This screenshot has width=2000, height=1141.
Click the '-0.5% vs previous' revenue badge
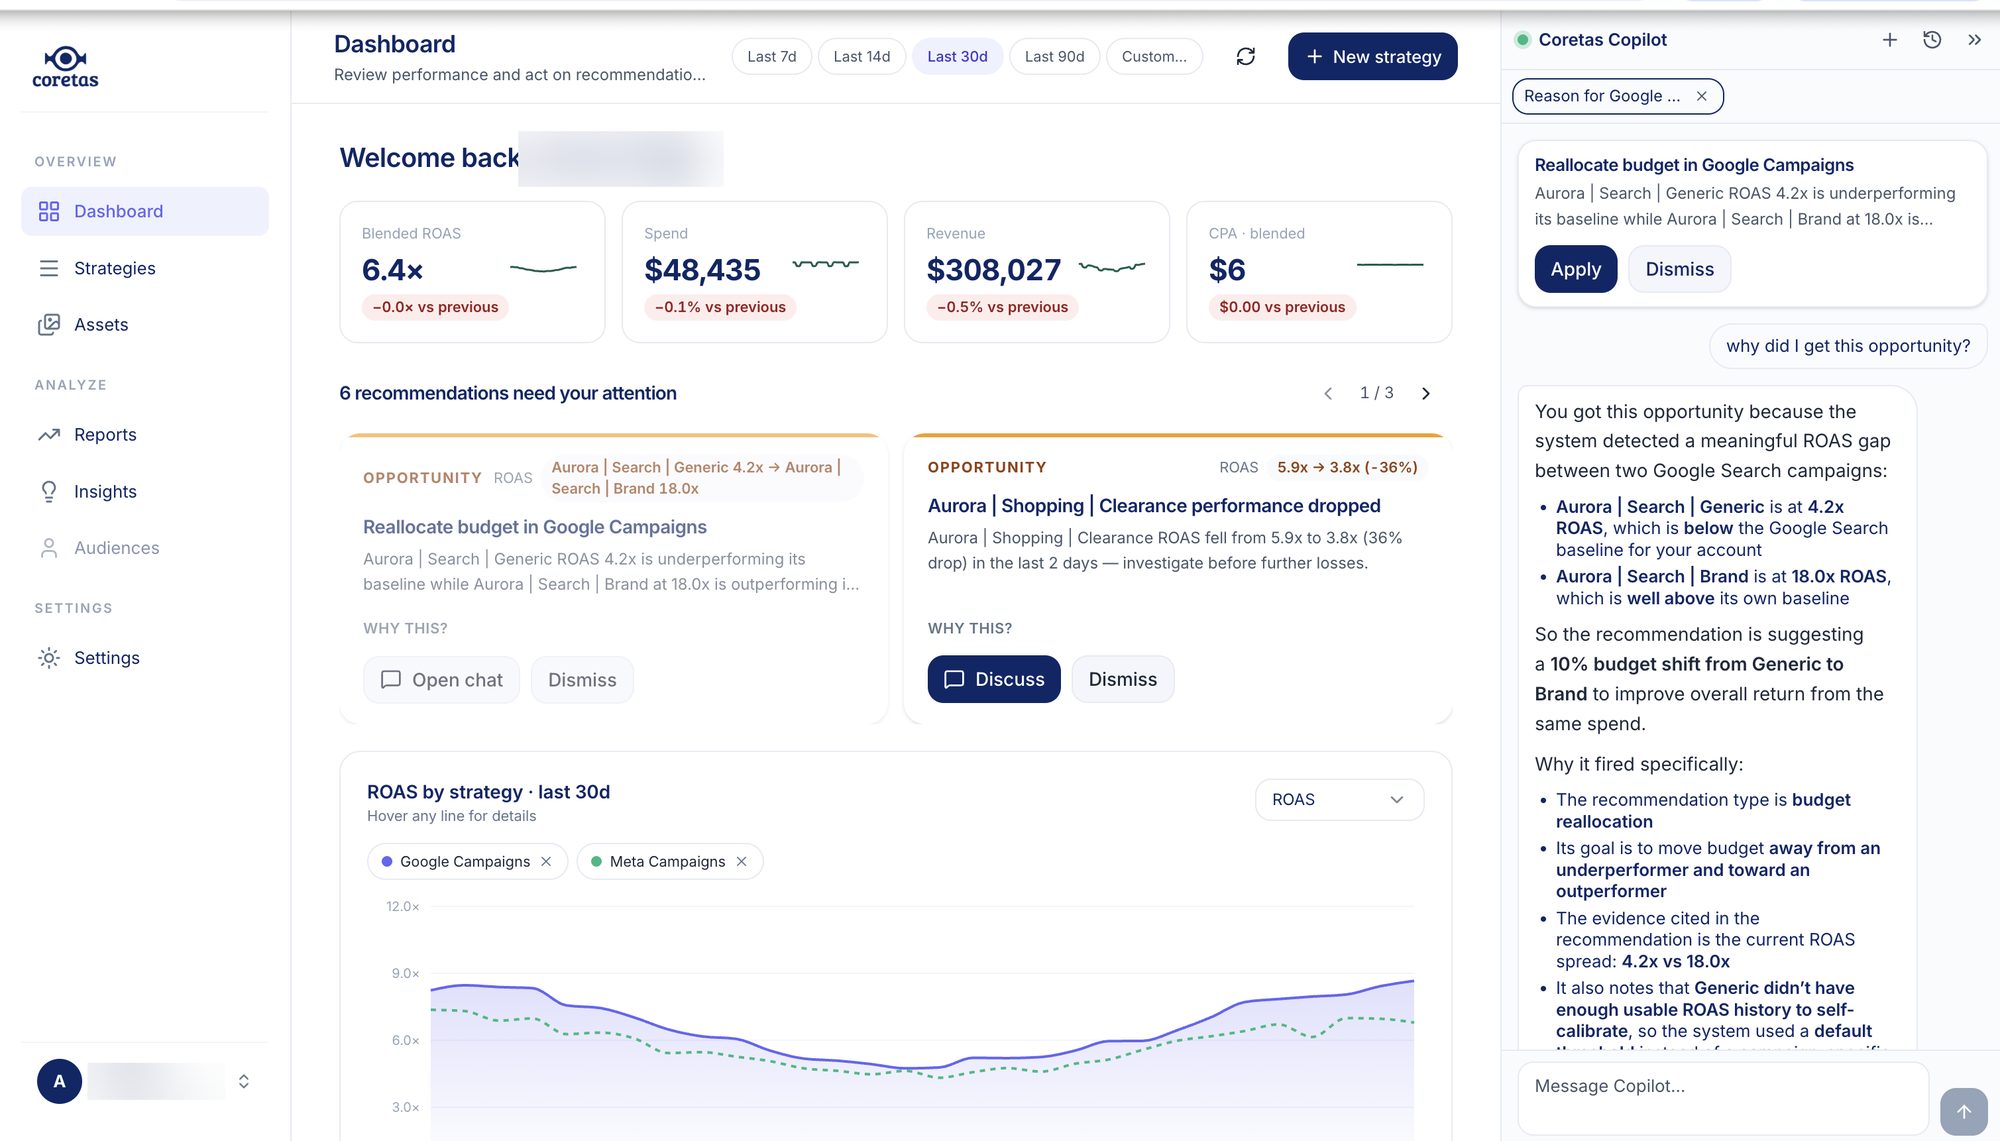click(1002, 307)
